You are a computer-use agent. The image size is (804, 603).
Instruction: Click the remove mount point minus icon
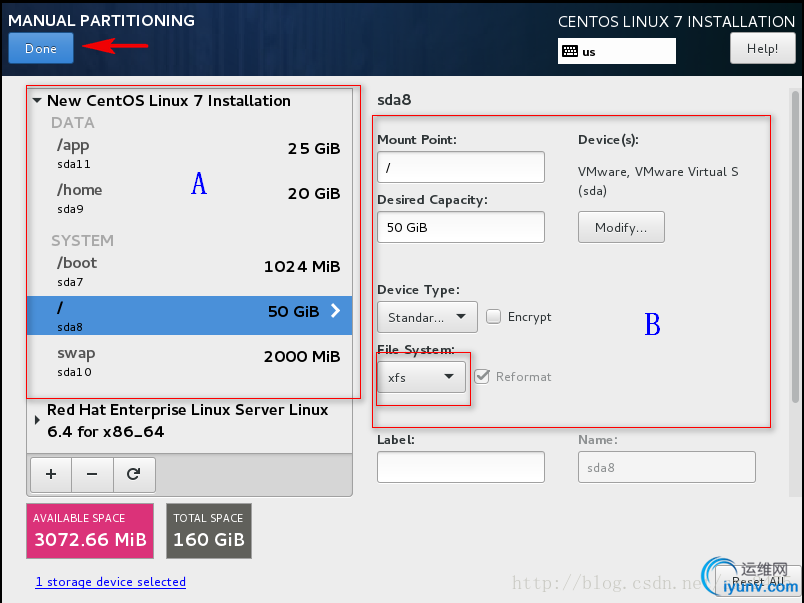coord(92,474)
